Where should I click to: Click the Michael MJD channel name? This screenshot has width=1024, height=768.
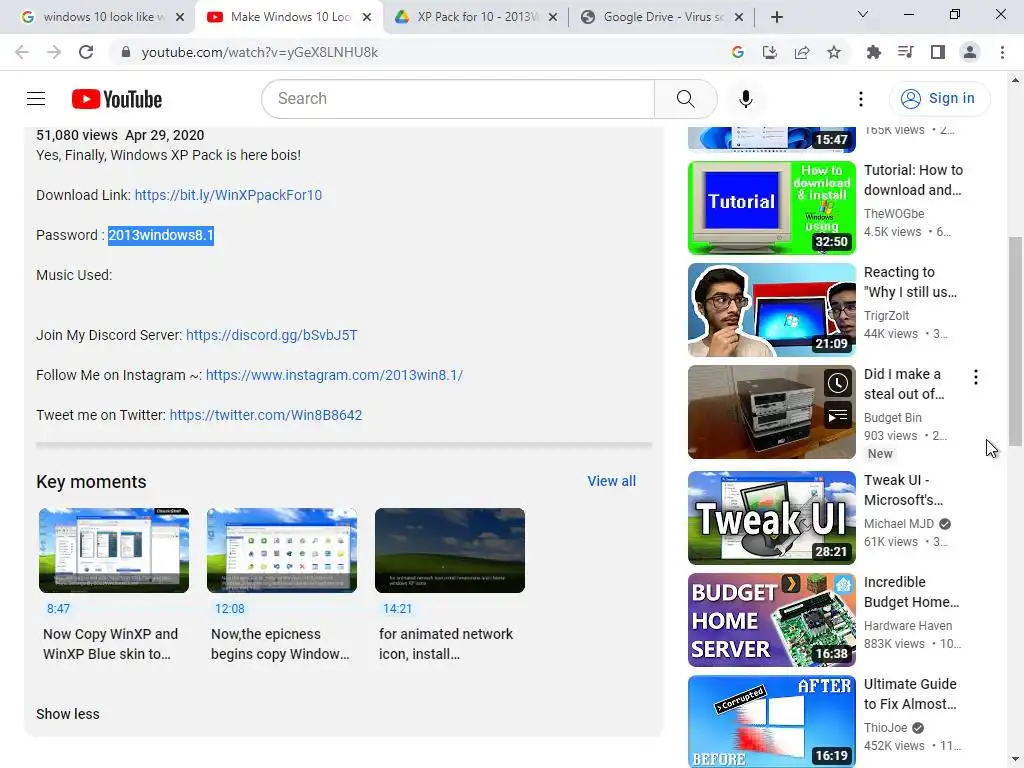point(899,524)
